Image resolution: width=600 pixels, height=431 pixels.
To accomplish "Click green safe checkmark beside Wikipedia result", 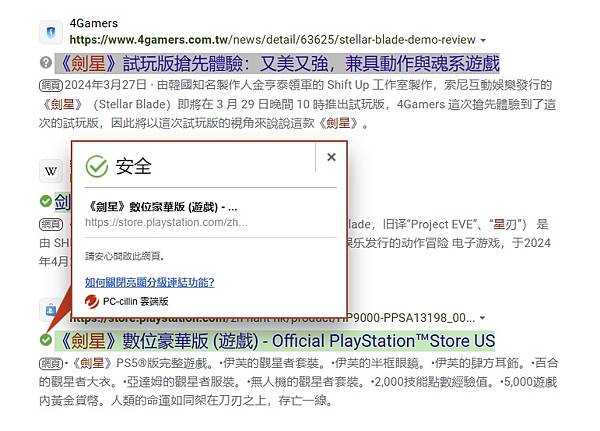I will [x=46, y=201].
